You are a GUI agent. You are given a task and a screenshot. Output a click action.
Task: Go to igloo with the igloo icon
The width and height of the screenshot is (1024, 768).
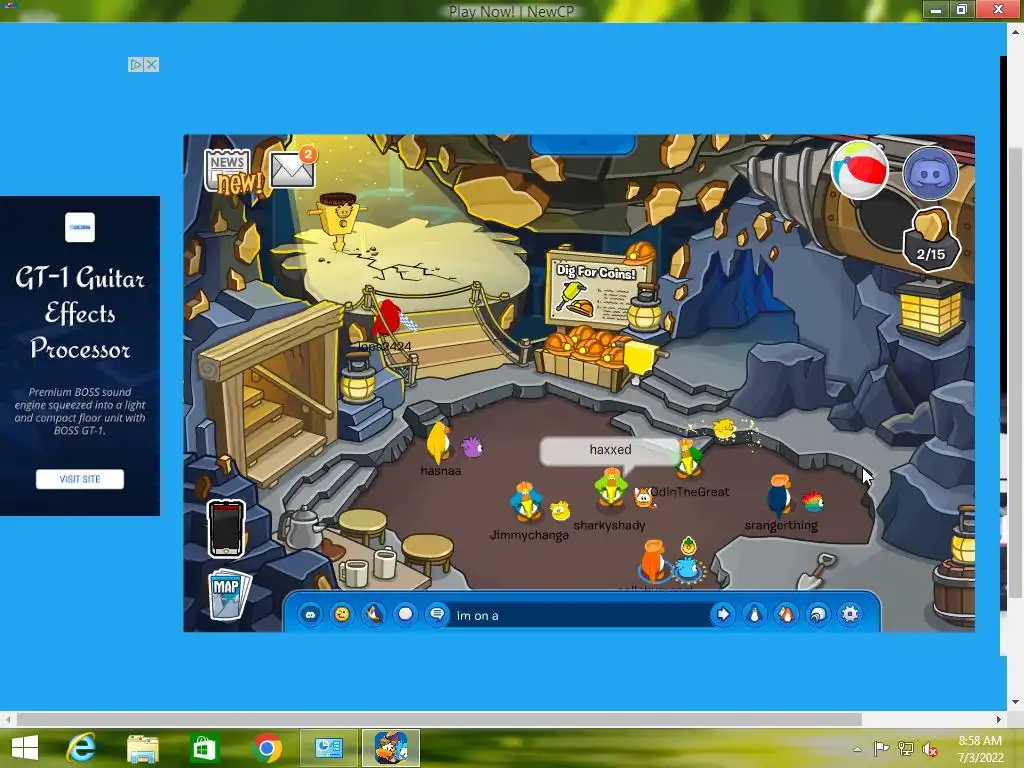[818, 615]
